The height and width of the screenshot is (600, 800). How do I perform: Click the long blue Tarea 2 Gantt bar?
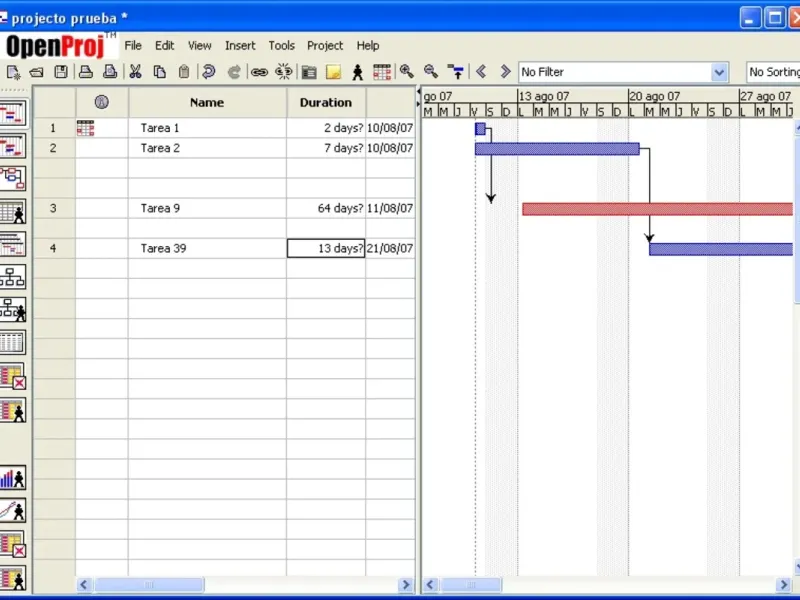click(557, 149)
